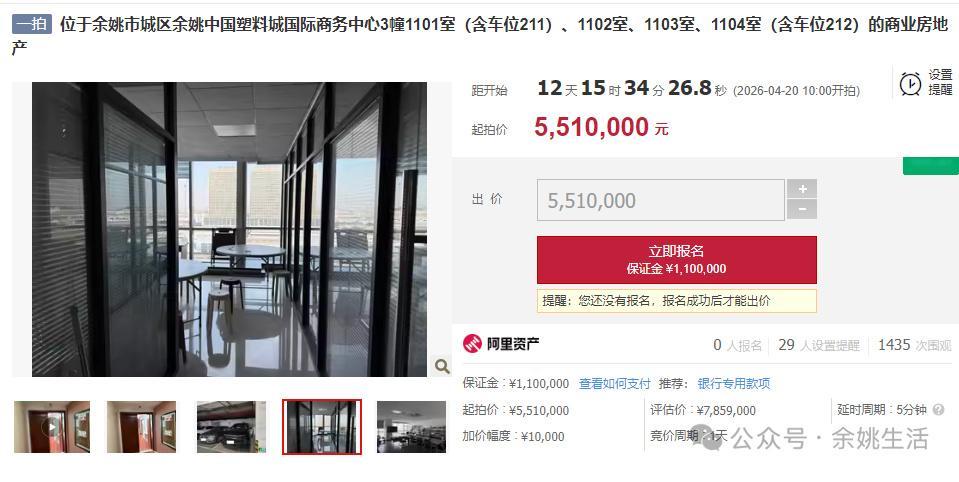
Task: Click the green badge at right edge
Action: pyautogui.click(x=931, y=166)
